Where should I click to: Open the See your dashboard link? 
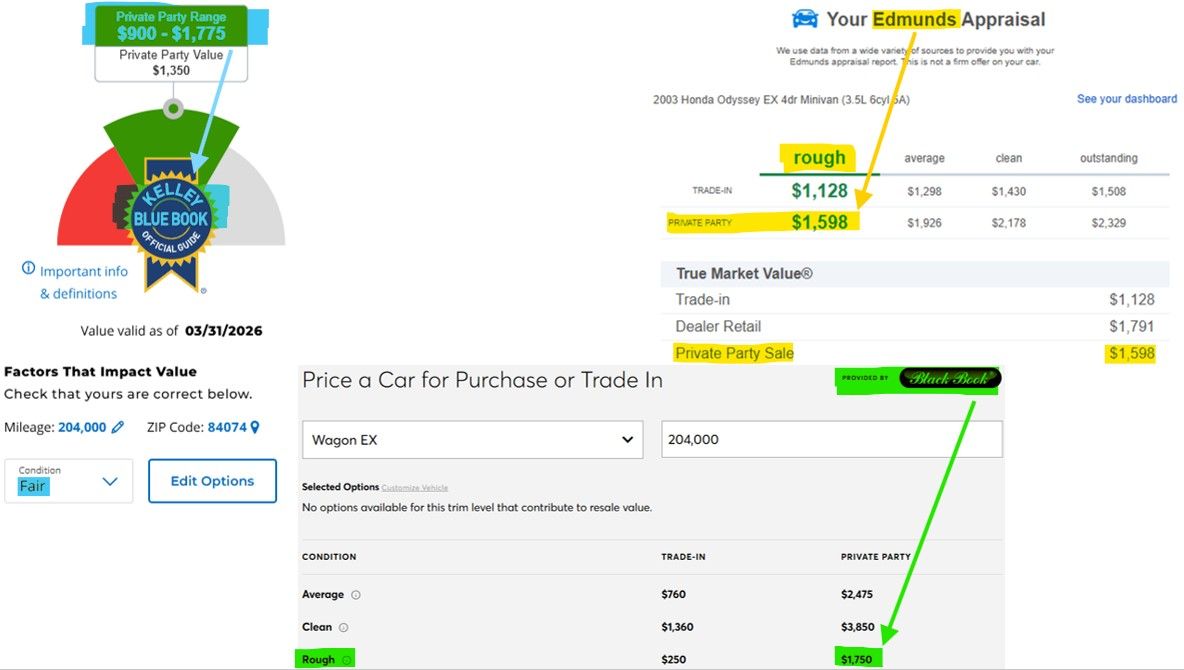click(1126, 99)
